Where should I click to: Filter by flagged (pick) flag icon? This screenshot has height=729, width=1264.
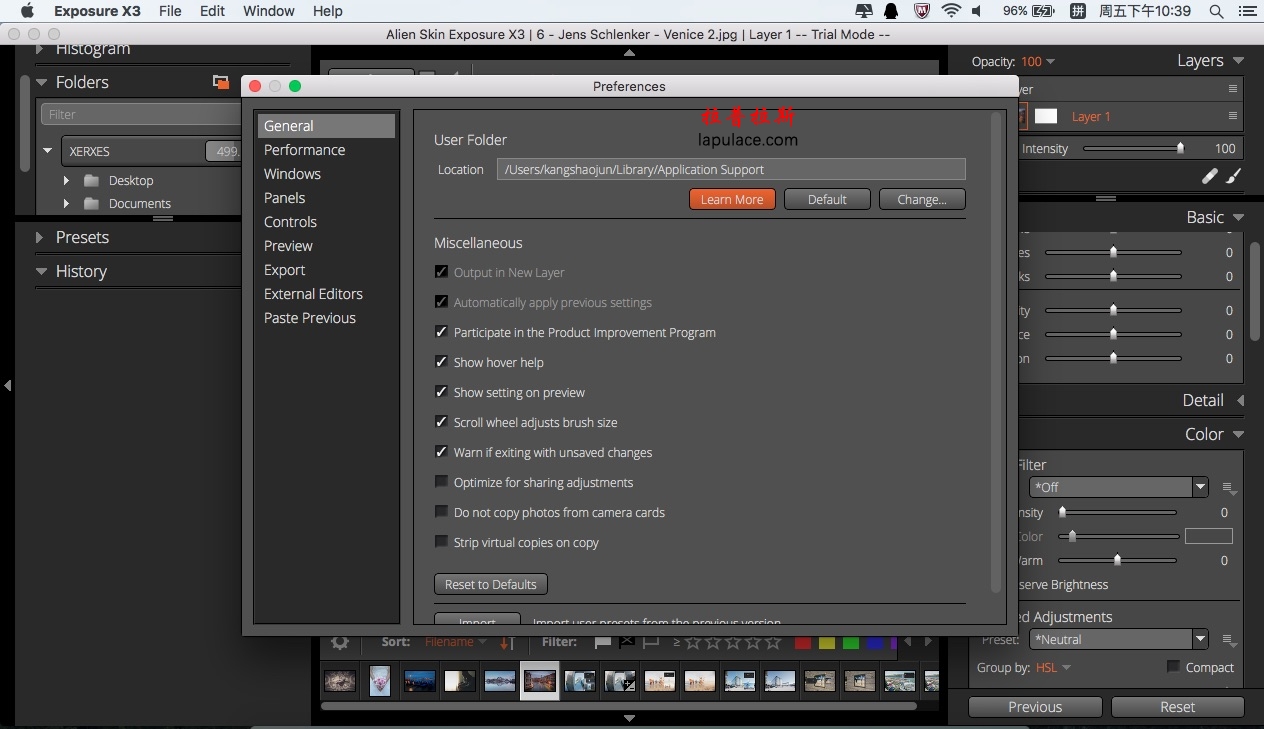tap(603, 642)
